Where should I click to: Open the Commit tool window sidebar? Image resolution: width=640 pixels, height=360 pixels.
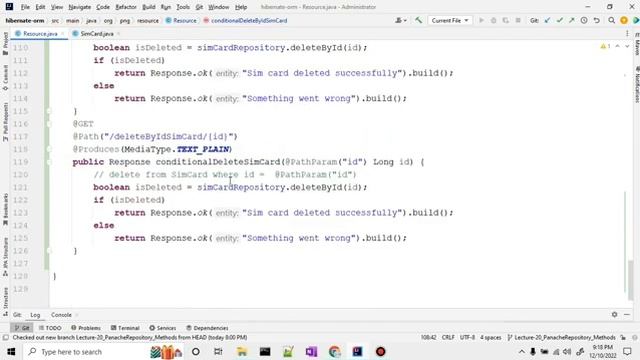click(x=5, y=78)
